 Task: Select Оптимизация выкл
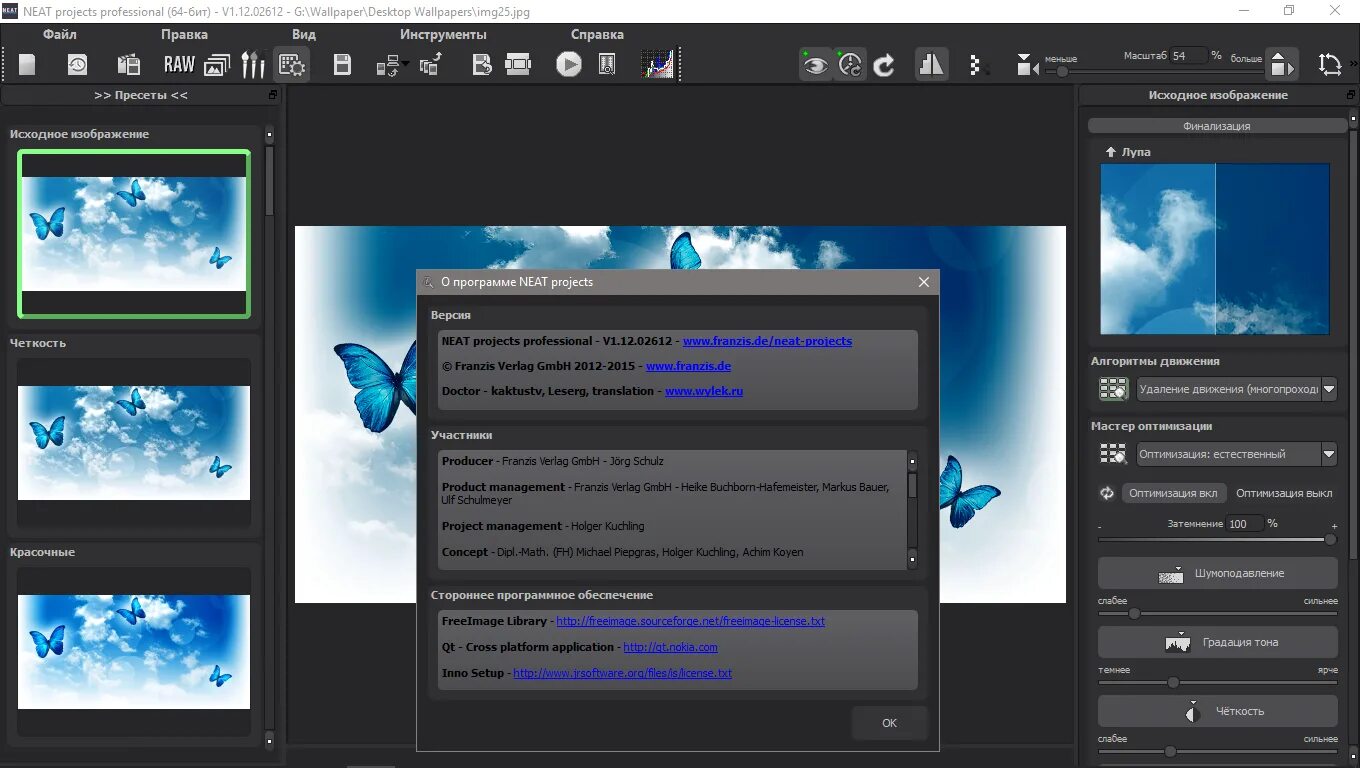tap(1284, 493)
